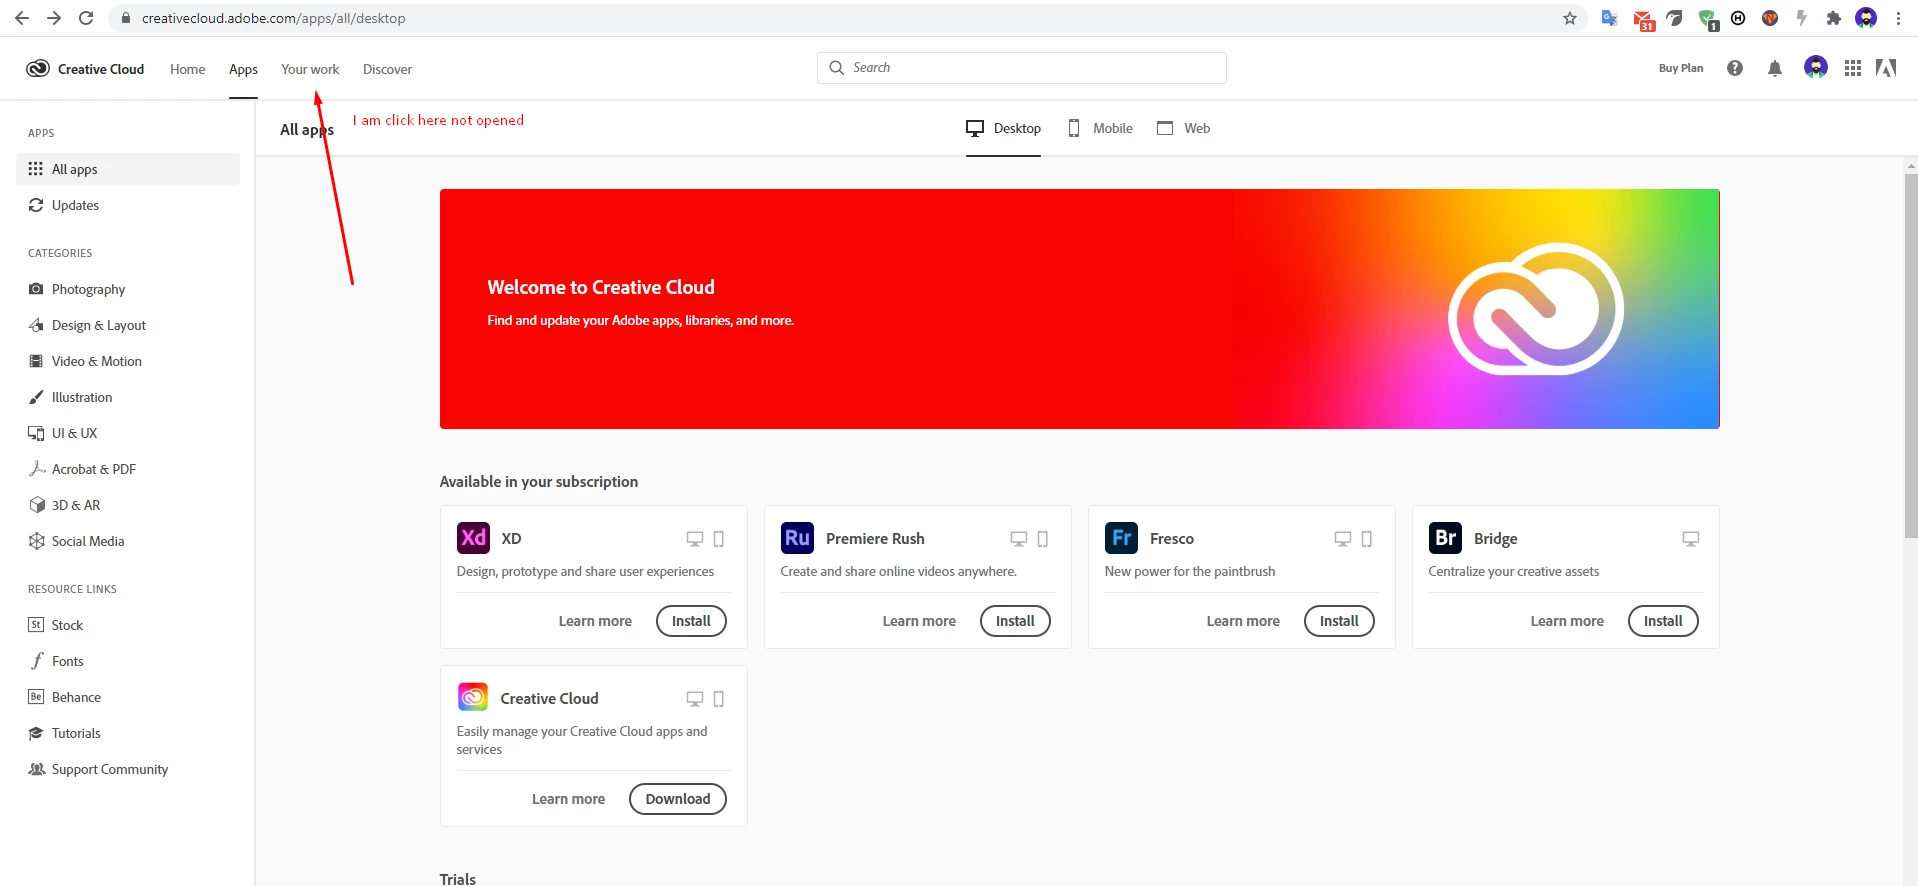Click the Creative Cloud app card icon
Viewport: 1918px width, 886px height.
click(x=473, y=697)
